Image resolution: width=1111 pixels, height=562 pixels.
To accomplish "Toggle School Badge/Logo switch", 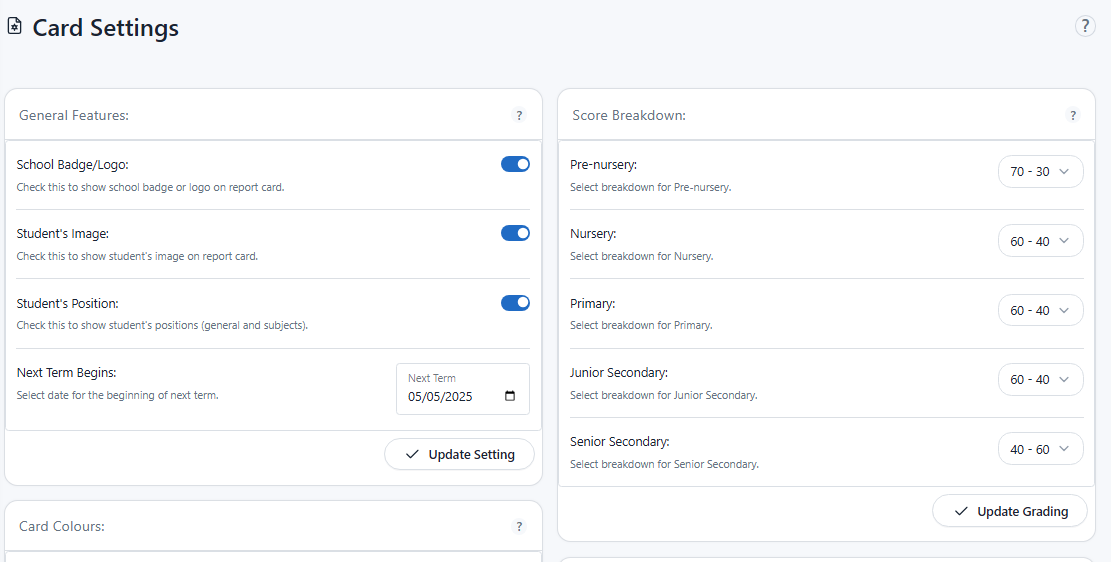I will (515, 164).
